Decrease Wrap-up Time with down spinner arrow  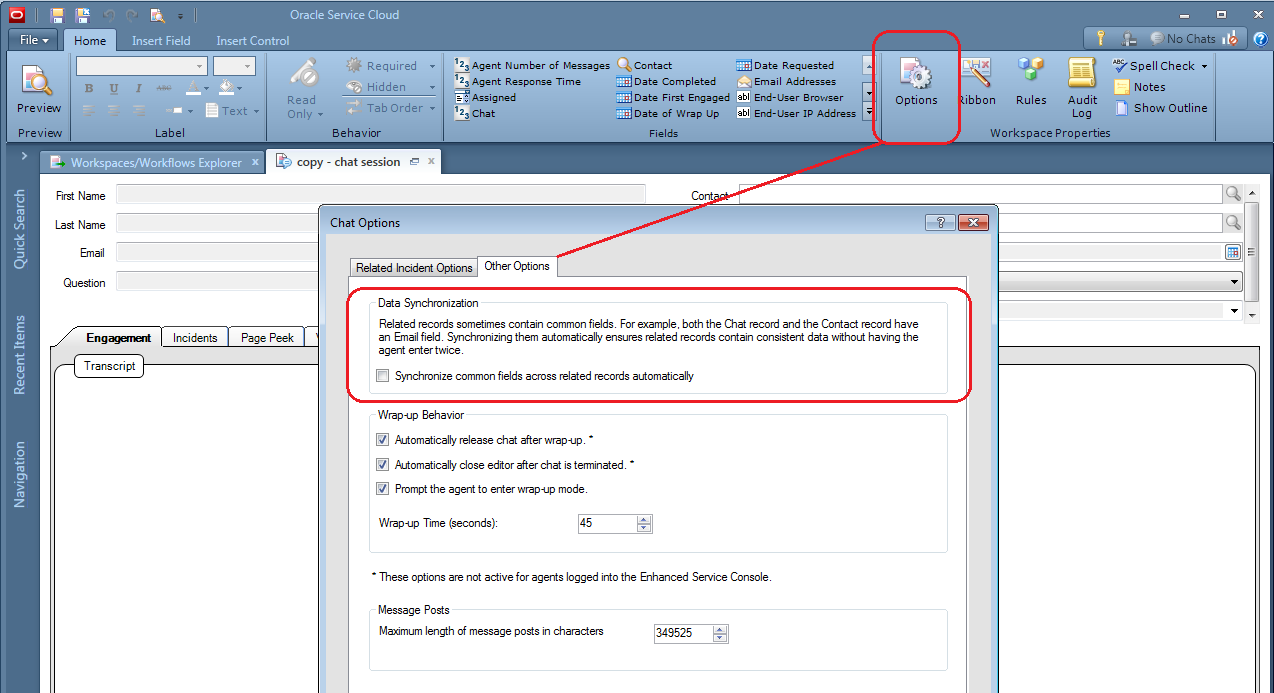tap(644, 528)
